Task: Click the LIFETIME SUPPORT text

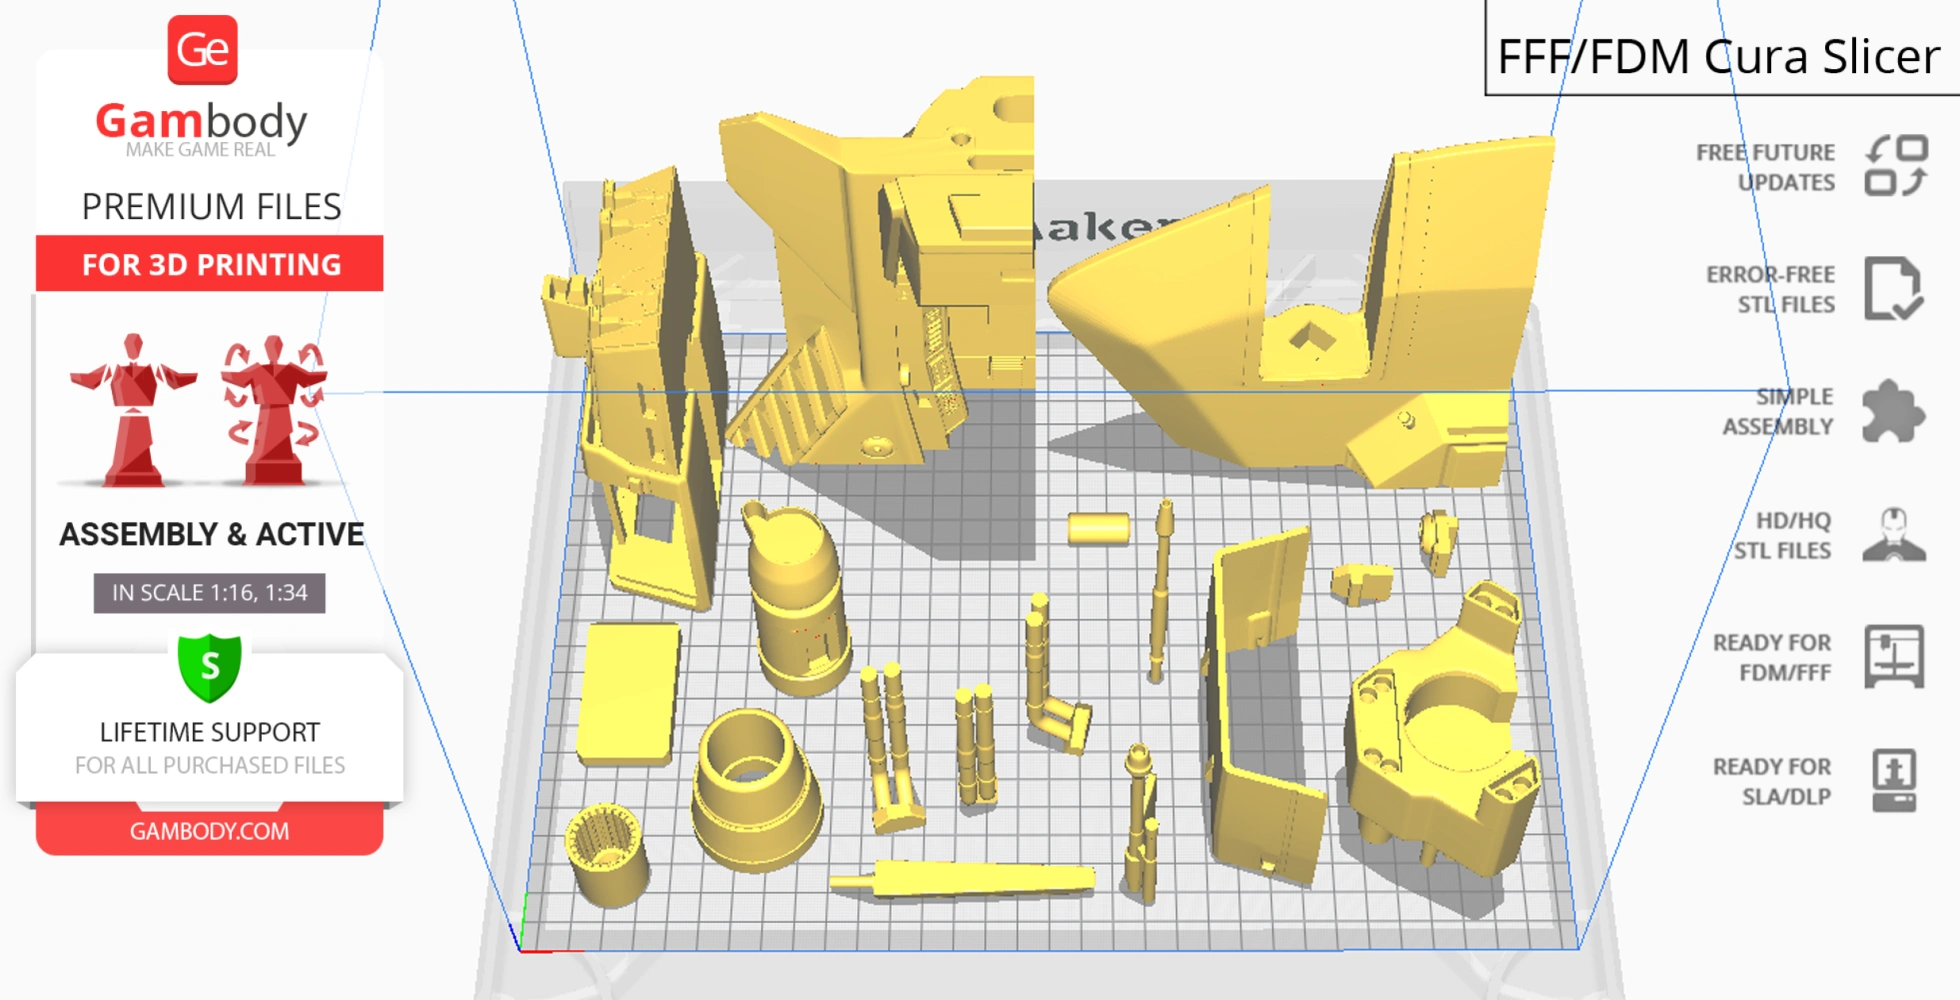Action: 208,731
